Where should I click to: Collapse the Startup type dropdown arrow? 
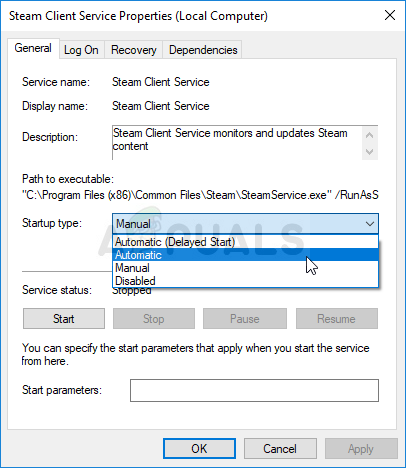pyautogui.click(x=370, y=224)
